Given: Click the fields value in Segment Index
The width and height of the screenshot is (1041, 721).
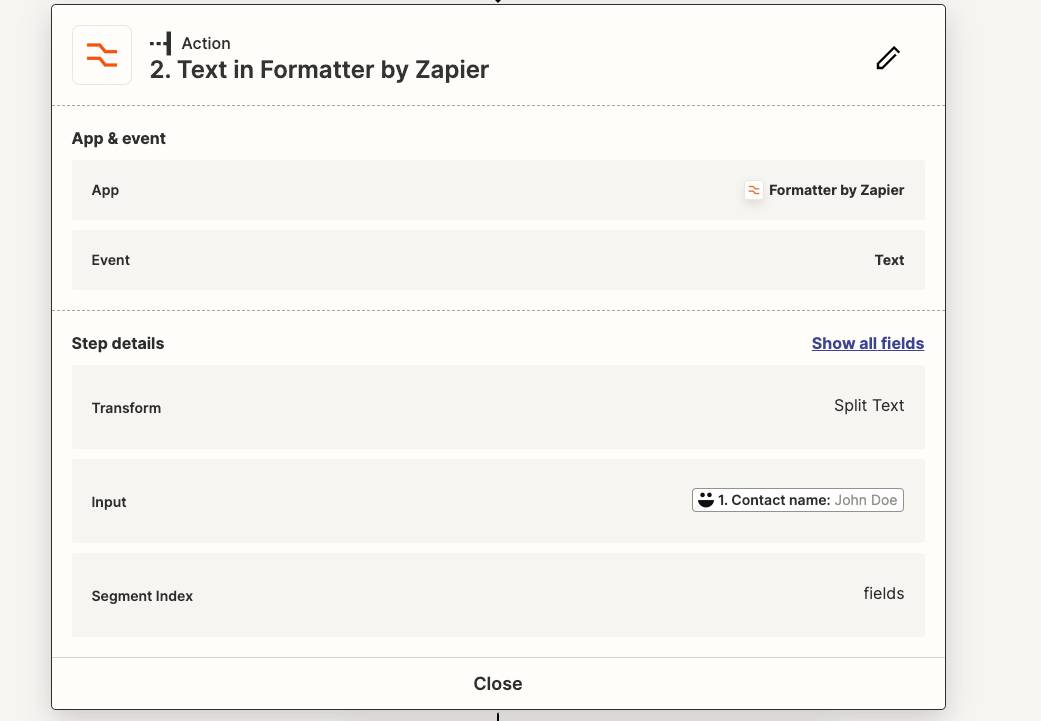Looking at the screenshot, I should [884, 594].
